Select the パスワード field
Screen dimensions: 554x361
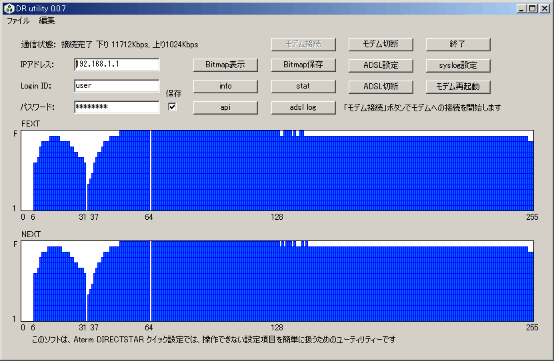[117, 107]
